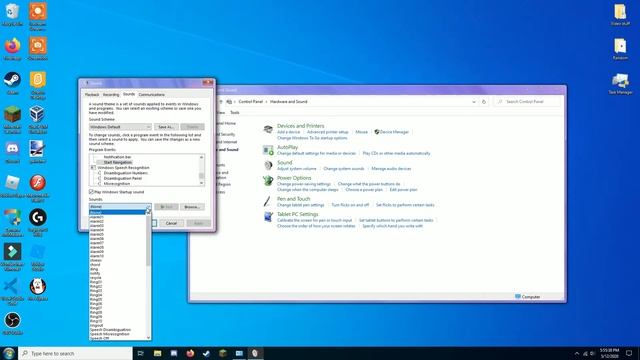
Task: Click the Browse button
Action: click(x=192, y=207)
